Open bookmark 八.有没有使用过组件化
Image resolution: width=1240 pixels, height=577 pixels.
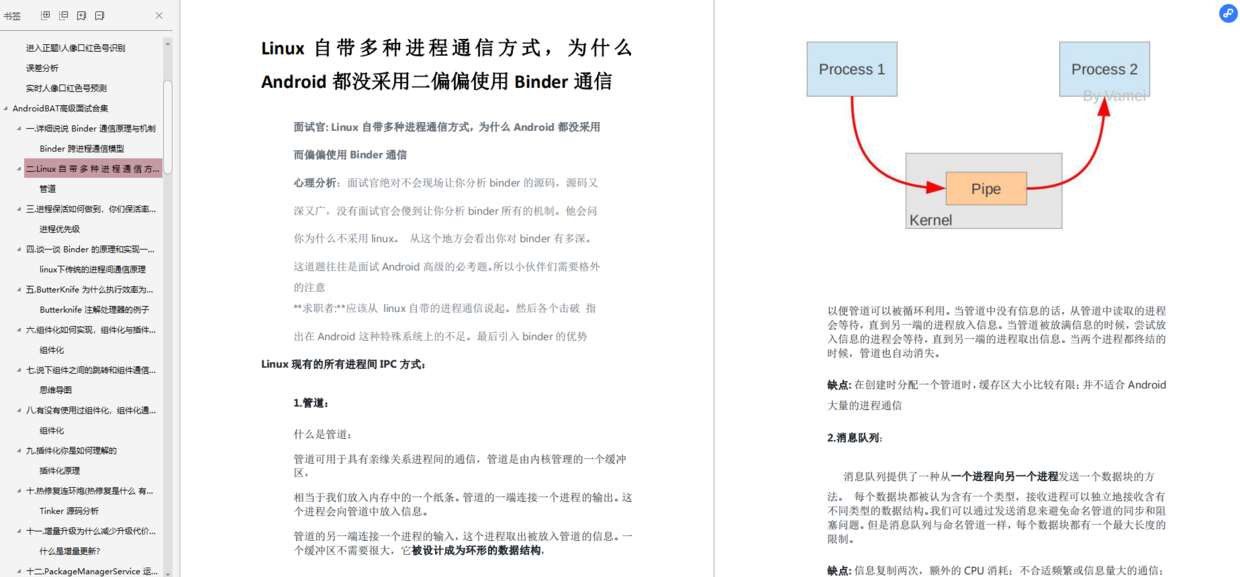91,410
